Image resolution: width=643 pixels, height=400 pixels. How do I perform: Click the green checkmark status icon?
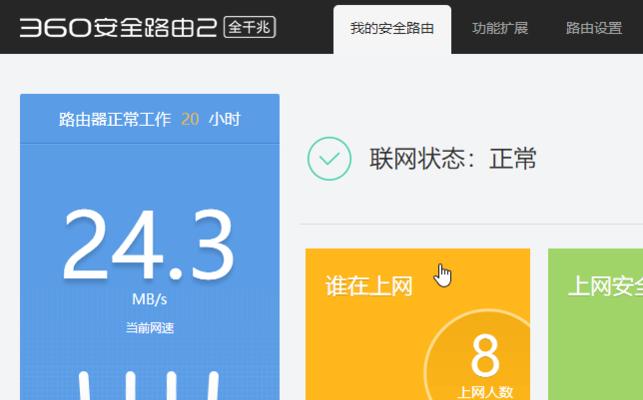click(x=329, y=159)
